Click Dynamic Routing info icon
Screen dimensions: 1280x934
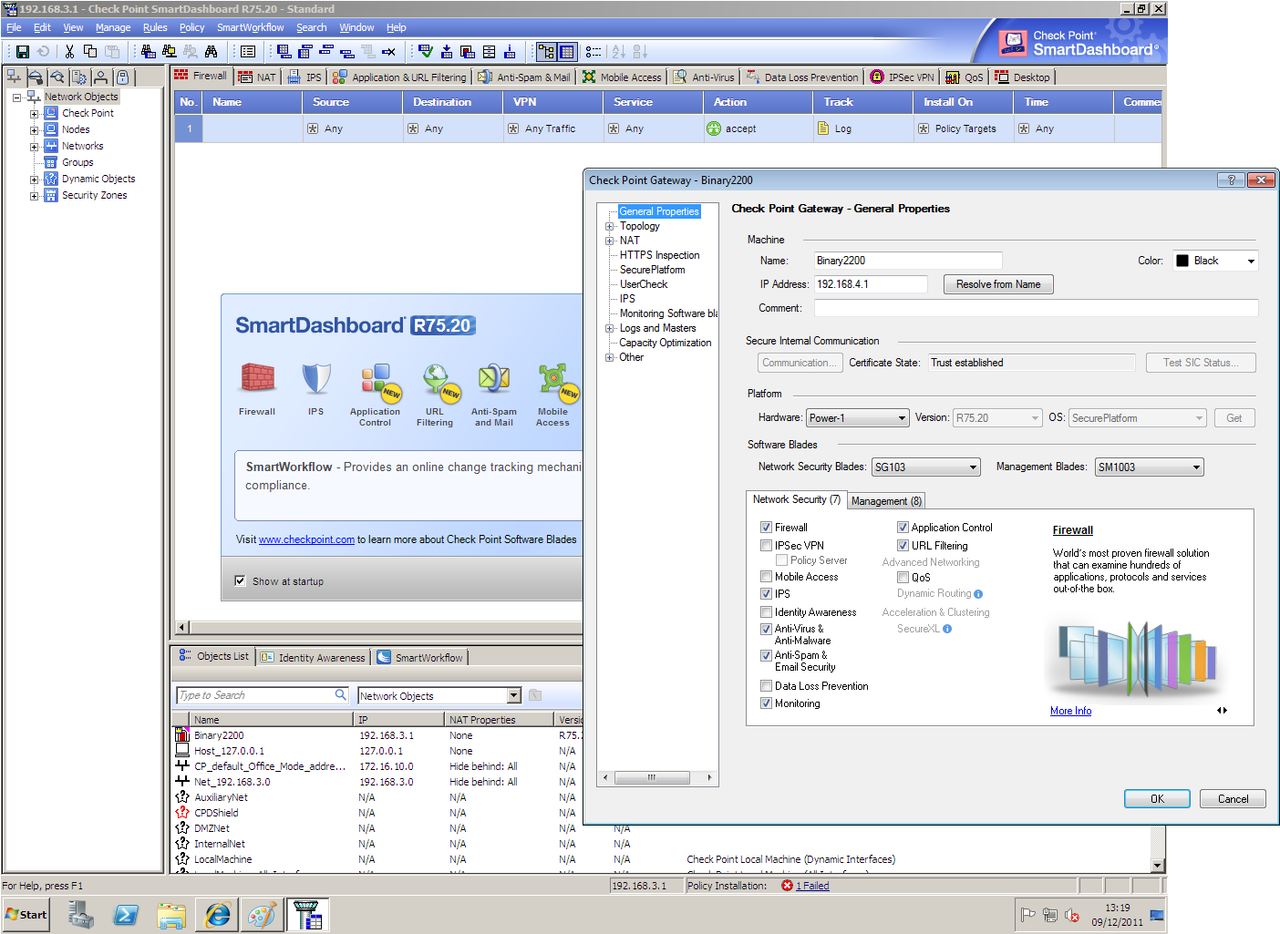coord(978,594)
